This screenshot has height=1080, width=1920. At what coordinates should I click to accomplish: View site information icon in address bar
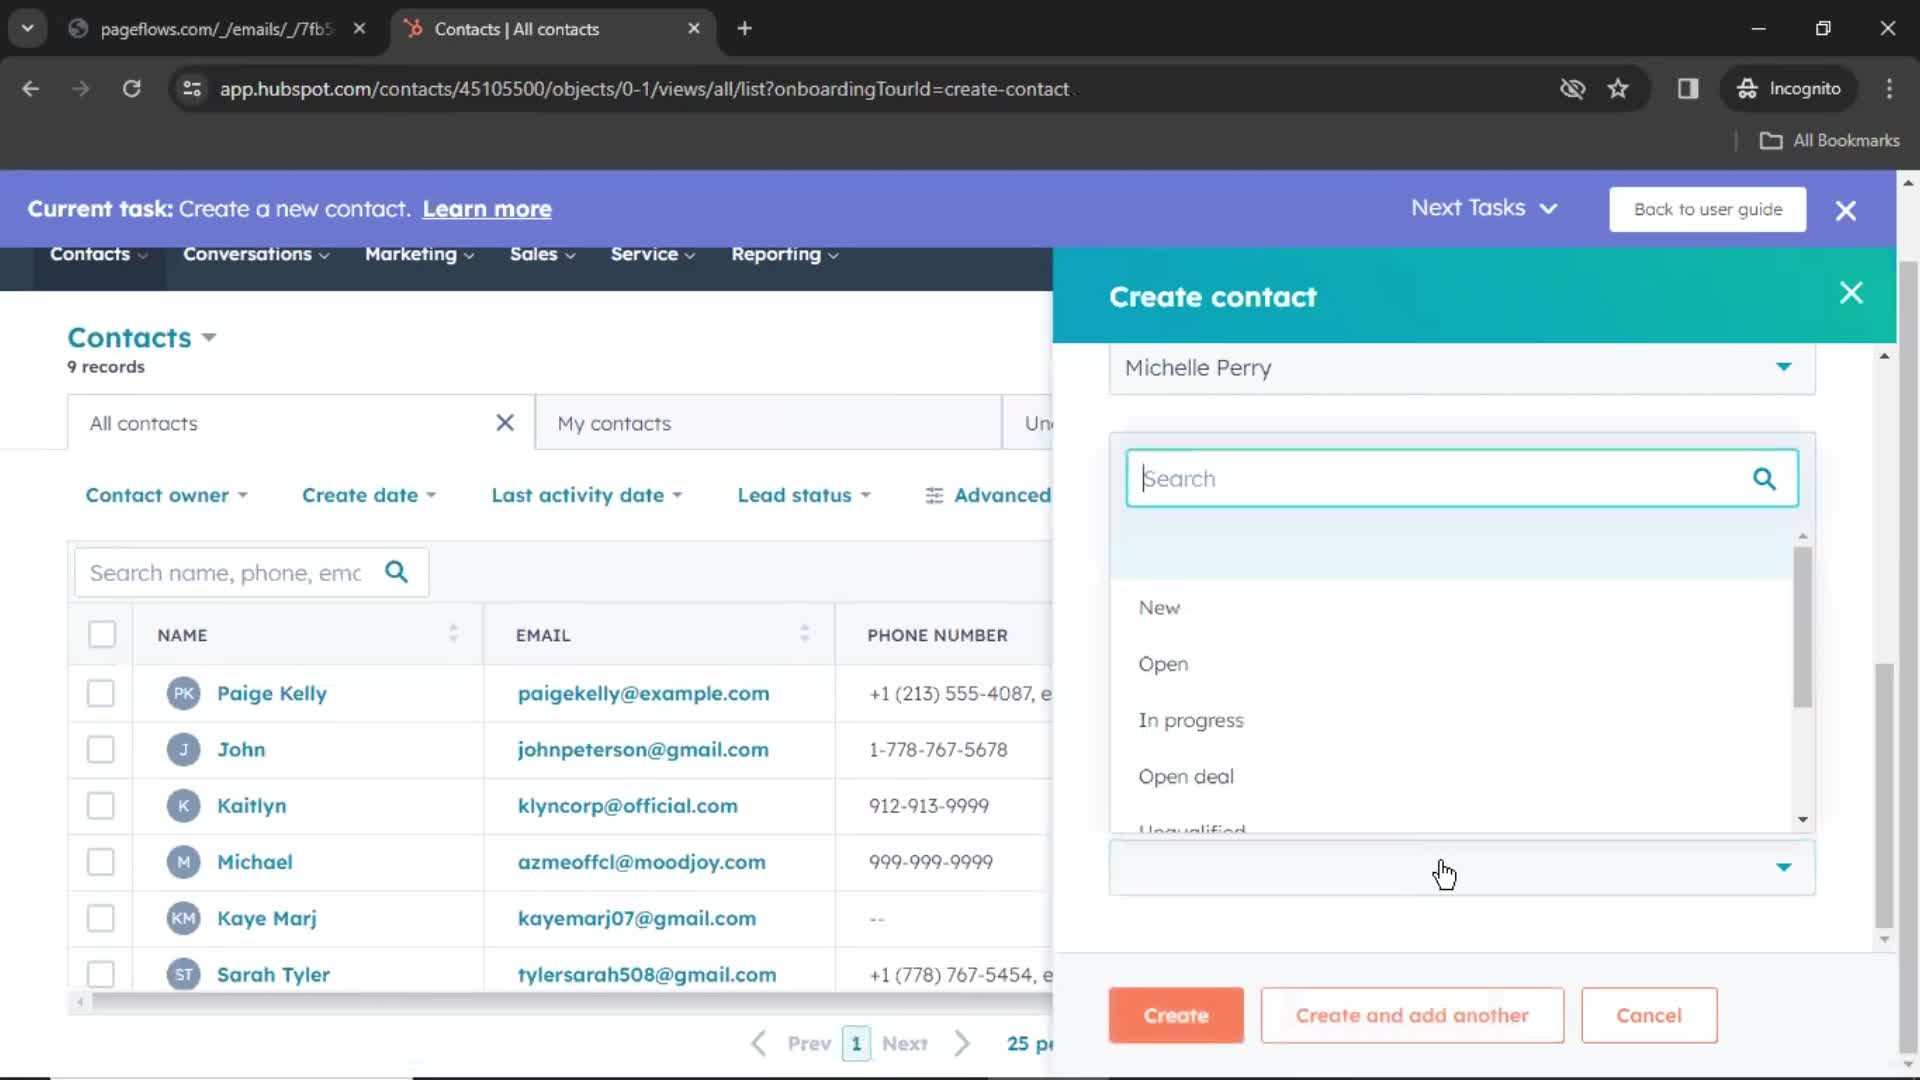pyautogui.click(x=192, y=89)
